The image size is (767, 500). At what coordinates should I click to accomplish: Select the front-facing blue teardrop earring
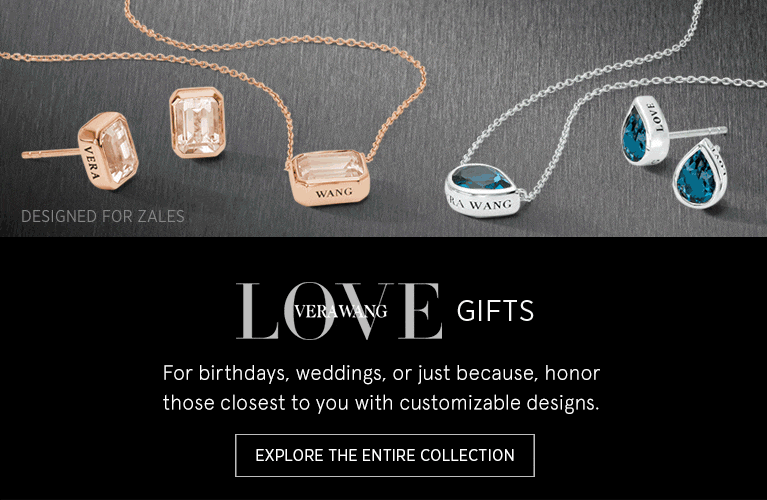click(x=699, y=174)
